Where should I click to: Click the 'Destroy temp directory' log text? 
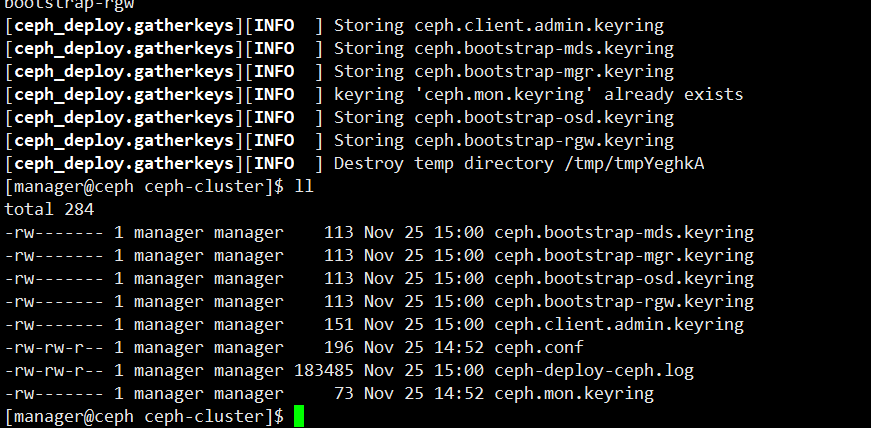click(x=444, y=163)
